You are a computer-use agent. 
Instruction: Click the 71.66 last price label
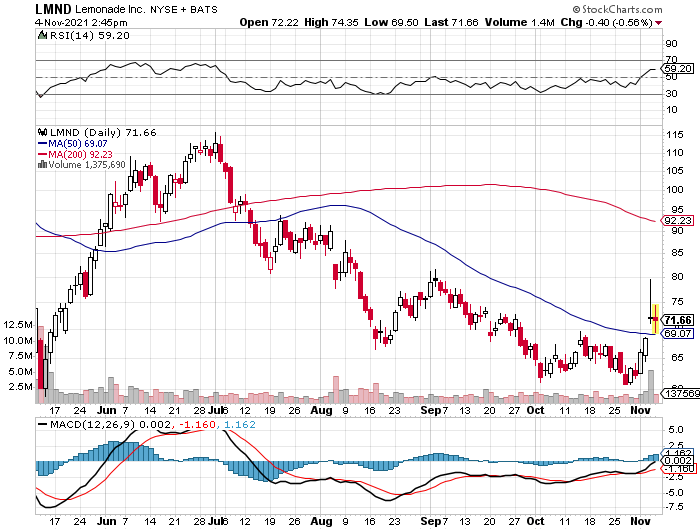click(x=678, y=320)
